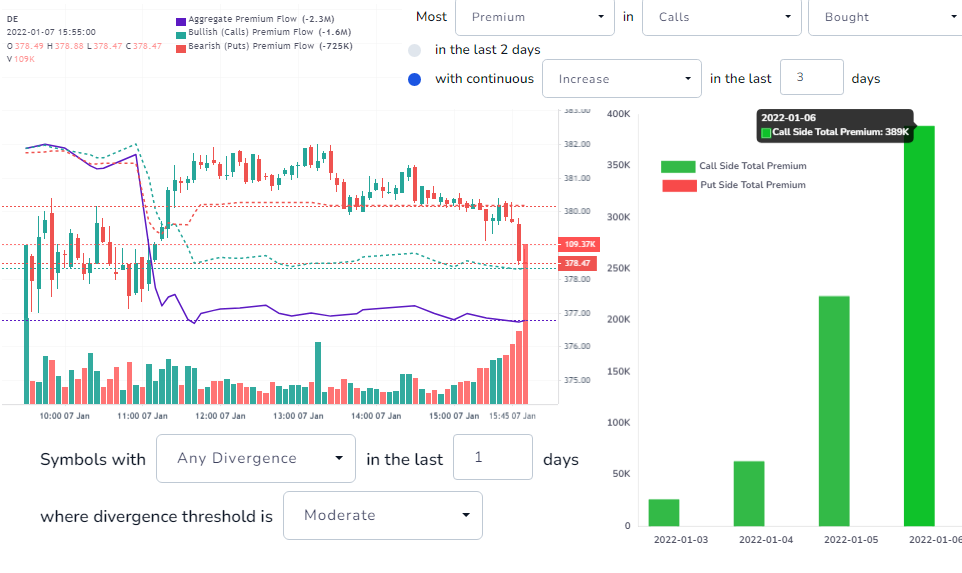The image size is (962, 573).
Task: Toggle the Put Side Total Premium legend swatch
Action: pos(679,185)
